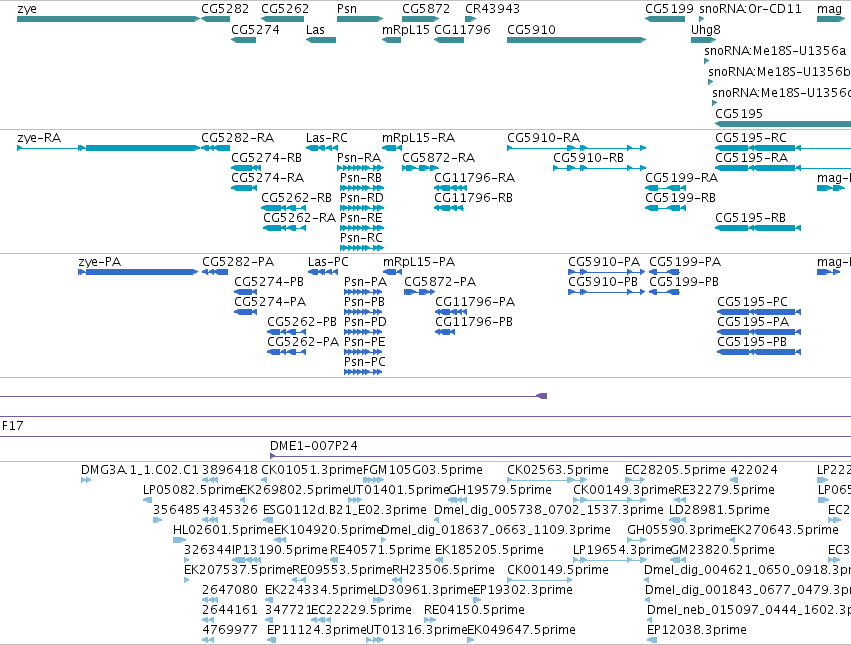
Task: Open the CG5262-RB transcript label
Action: pyautogui.click(x=296, y=198)
